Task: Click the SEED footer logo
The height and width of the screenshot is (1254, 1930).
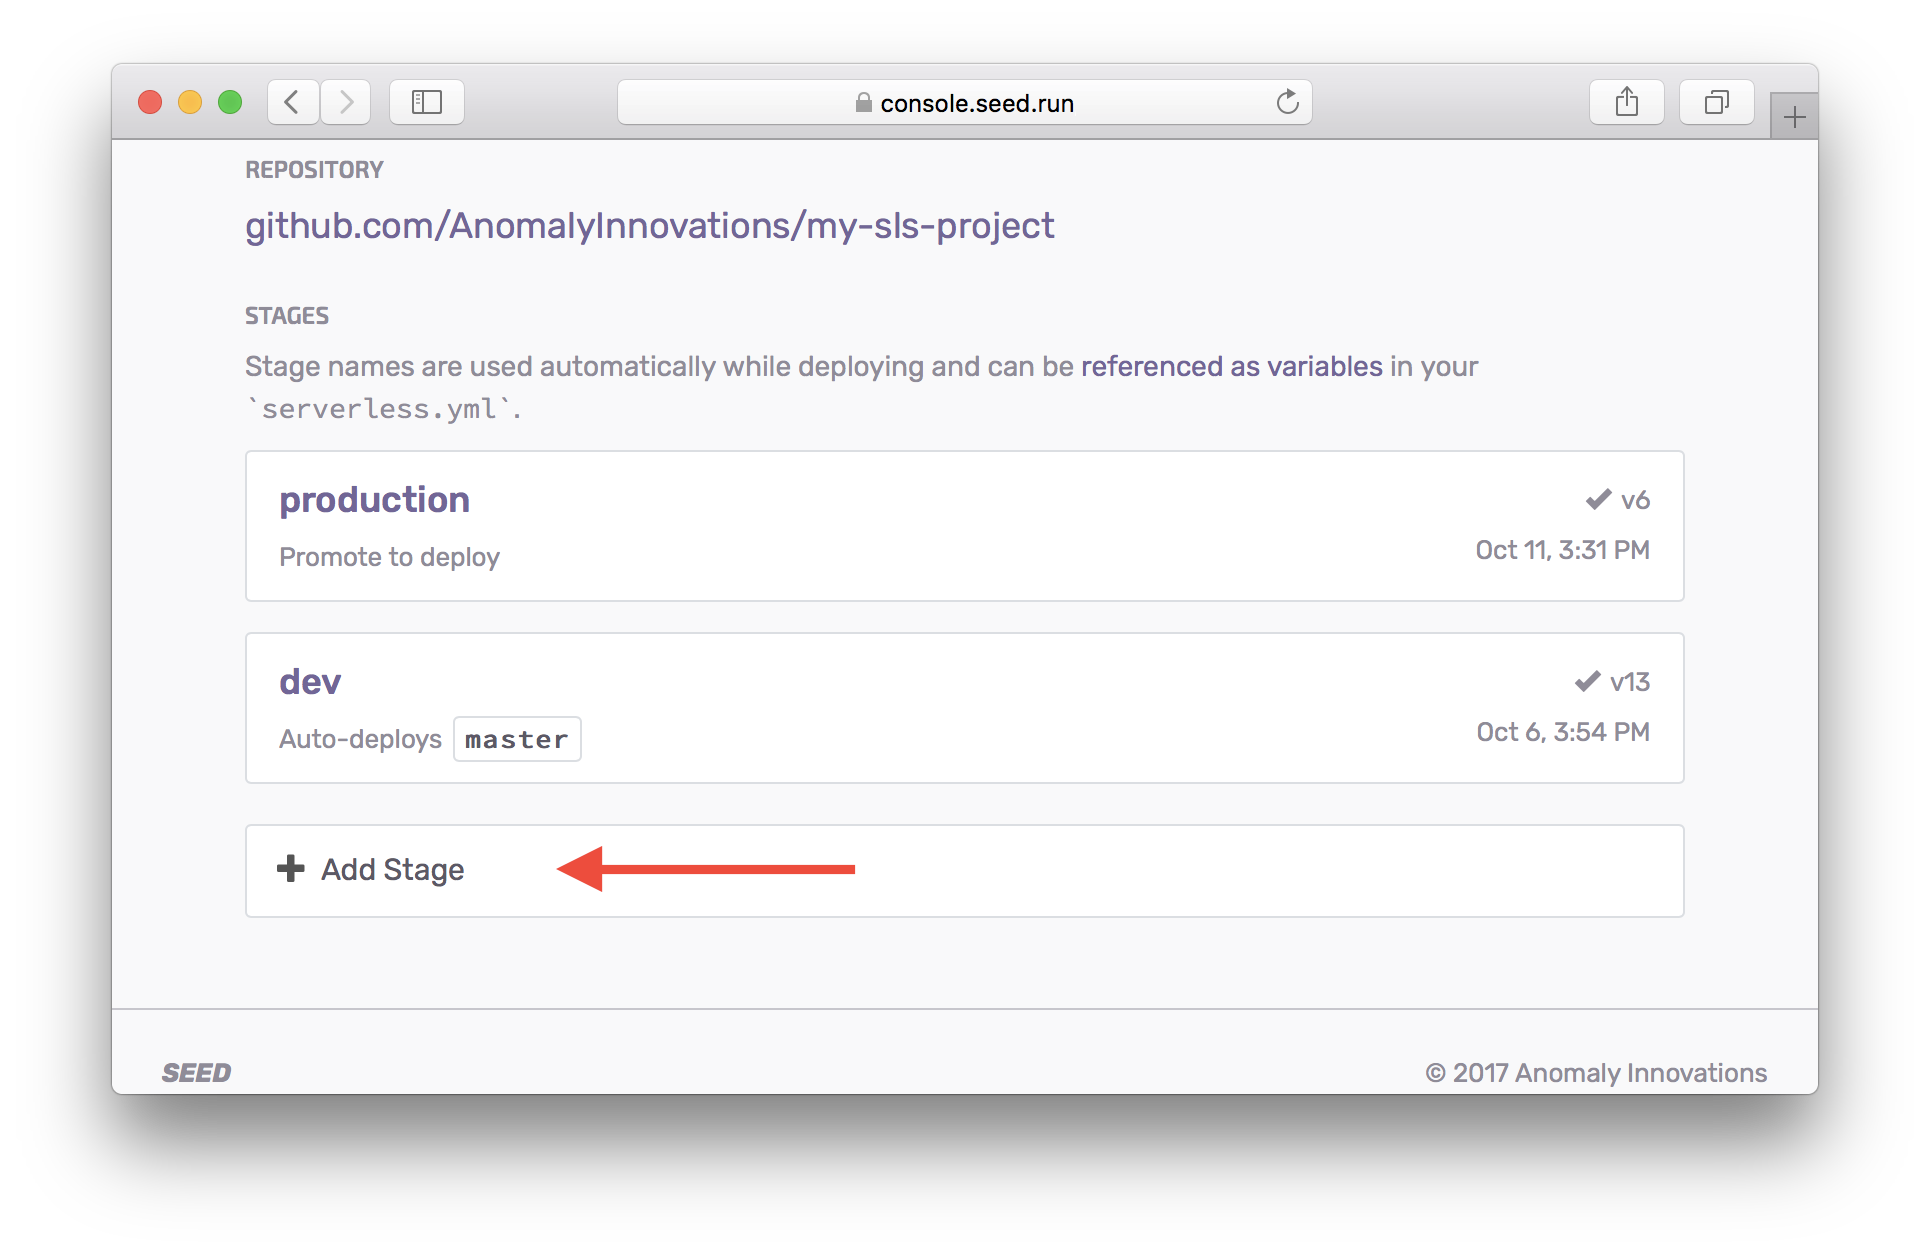Action: (x=196, y=1073)
